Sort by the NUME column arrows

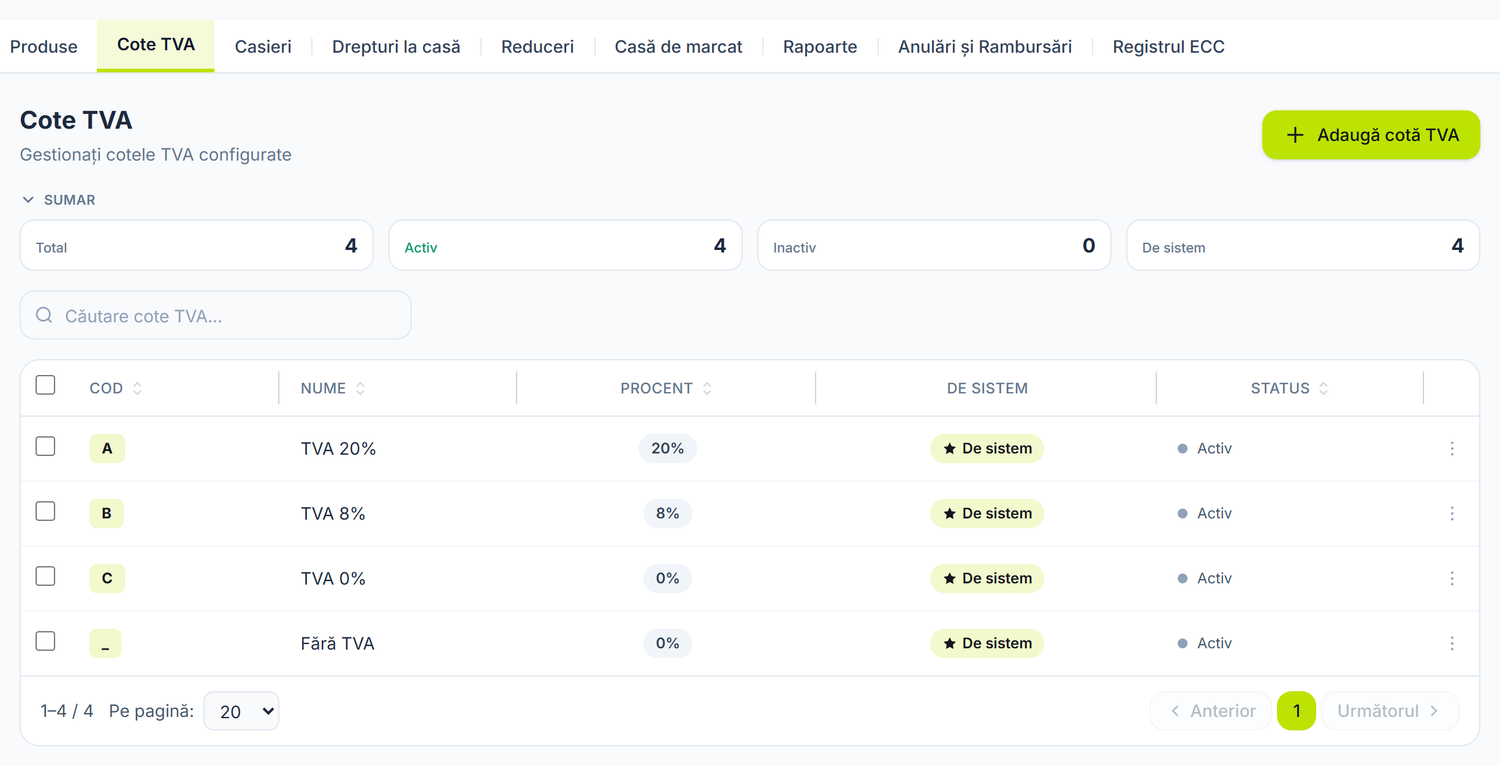[x=360, y=389]
